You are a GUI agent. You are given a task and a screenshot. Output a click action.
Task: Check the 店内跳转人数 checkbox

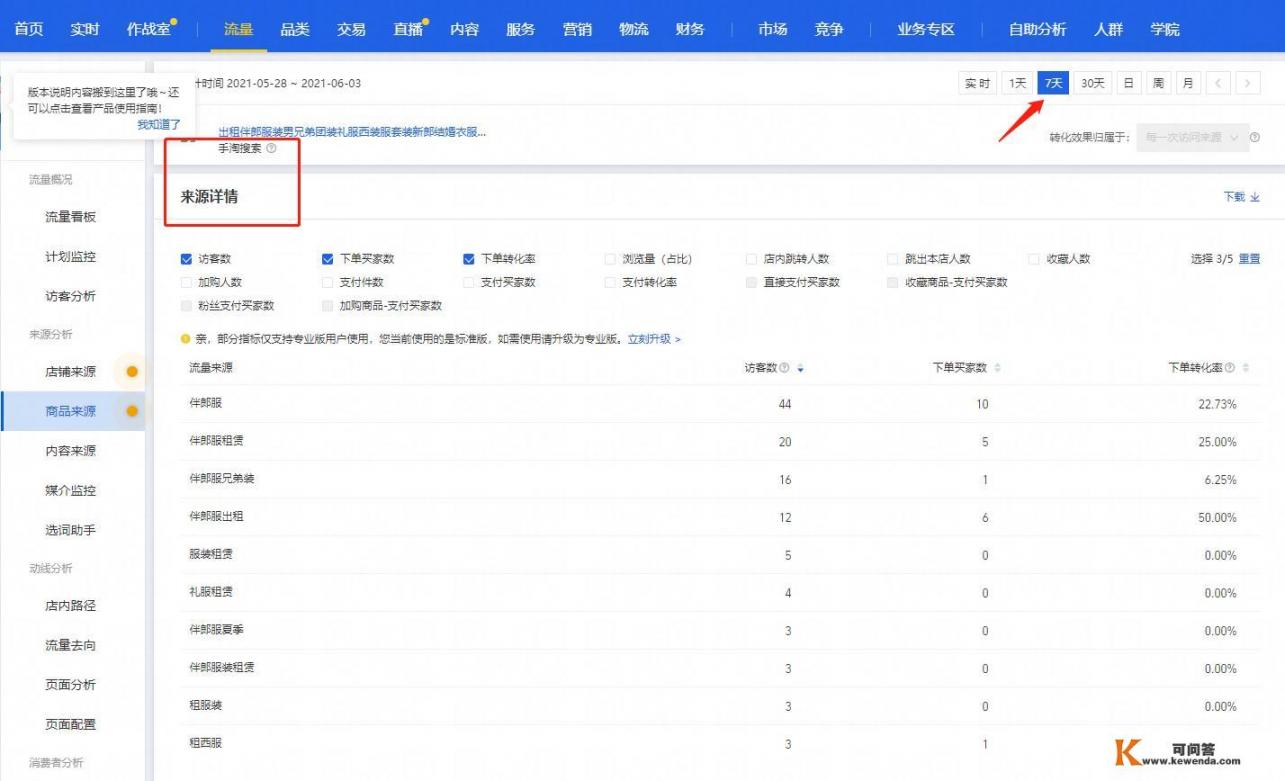click(753, 259)
